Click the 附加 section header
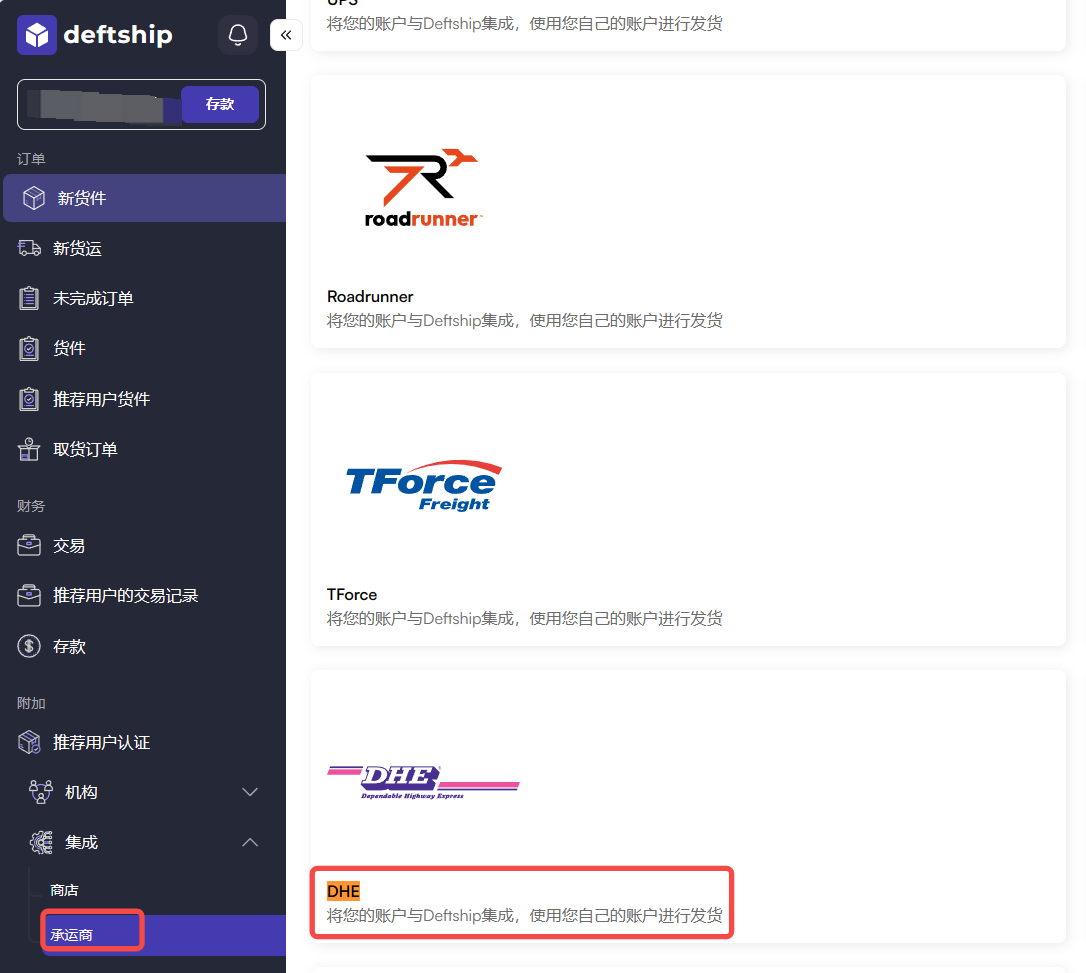 click(x=31, y=704)
